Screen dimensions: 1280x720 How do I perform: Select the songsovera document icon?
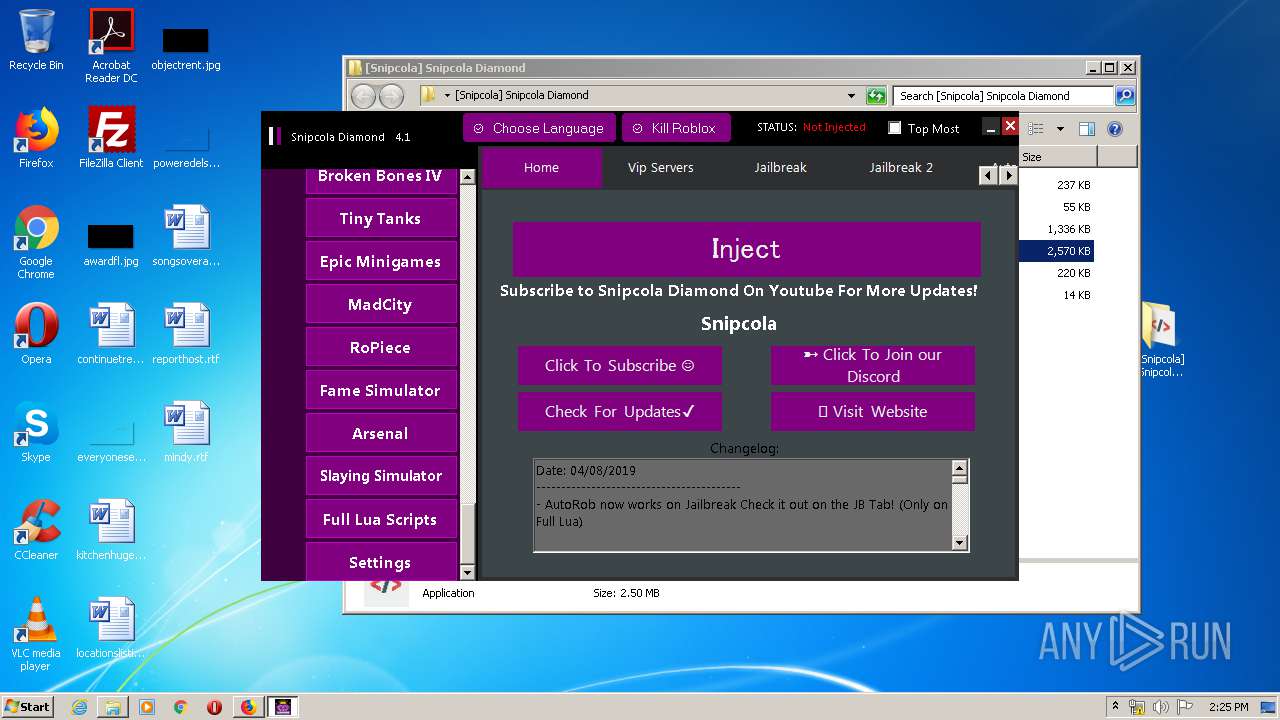pyautogui.click(x=186, y=236)
